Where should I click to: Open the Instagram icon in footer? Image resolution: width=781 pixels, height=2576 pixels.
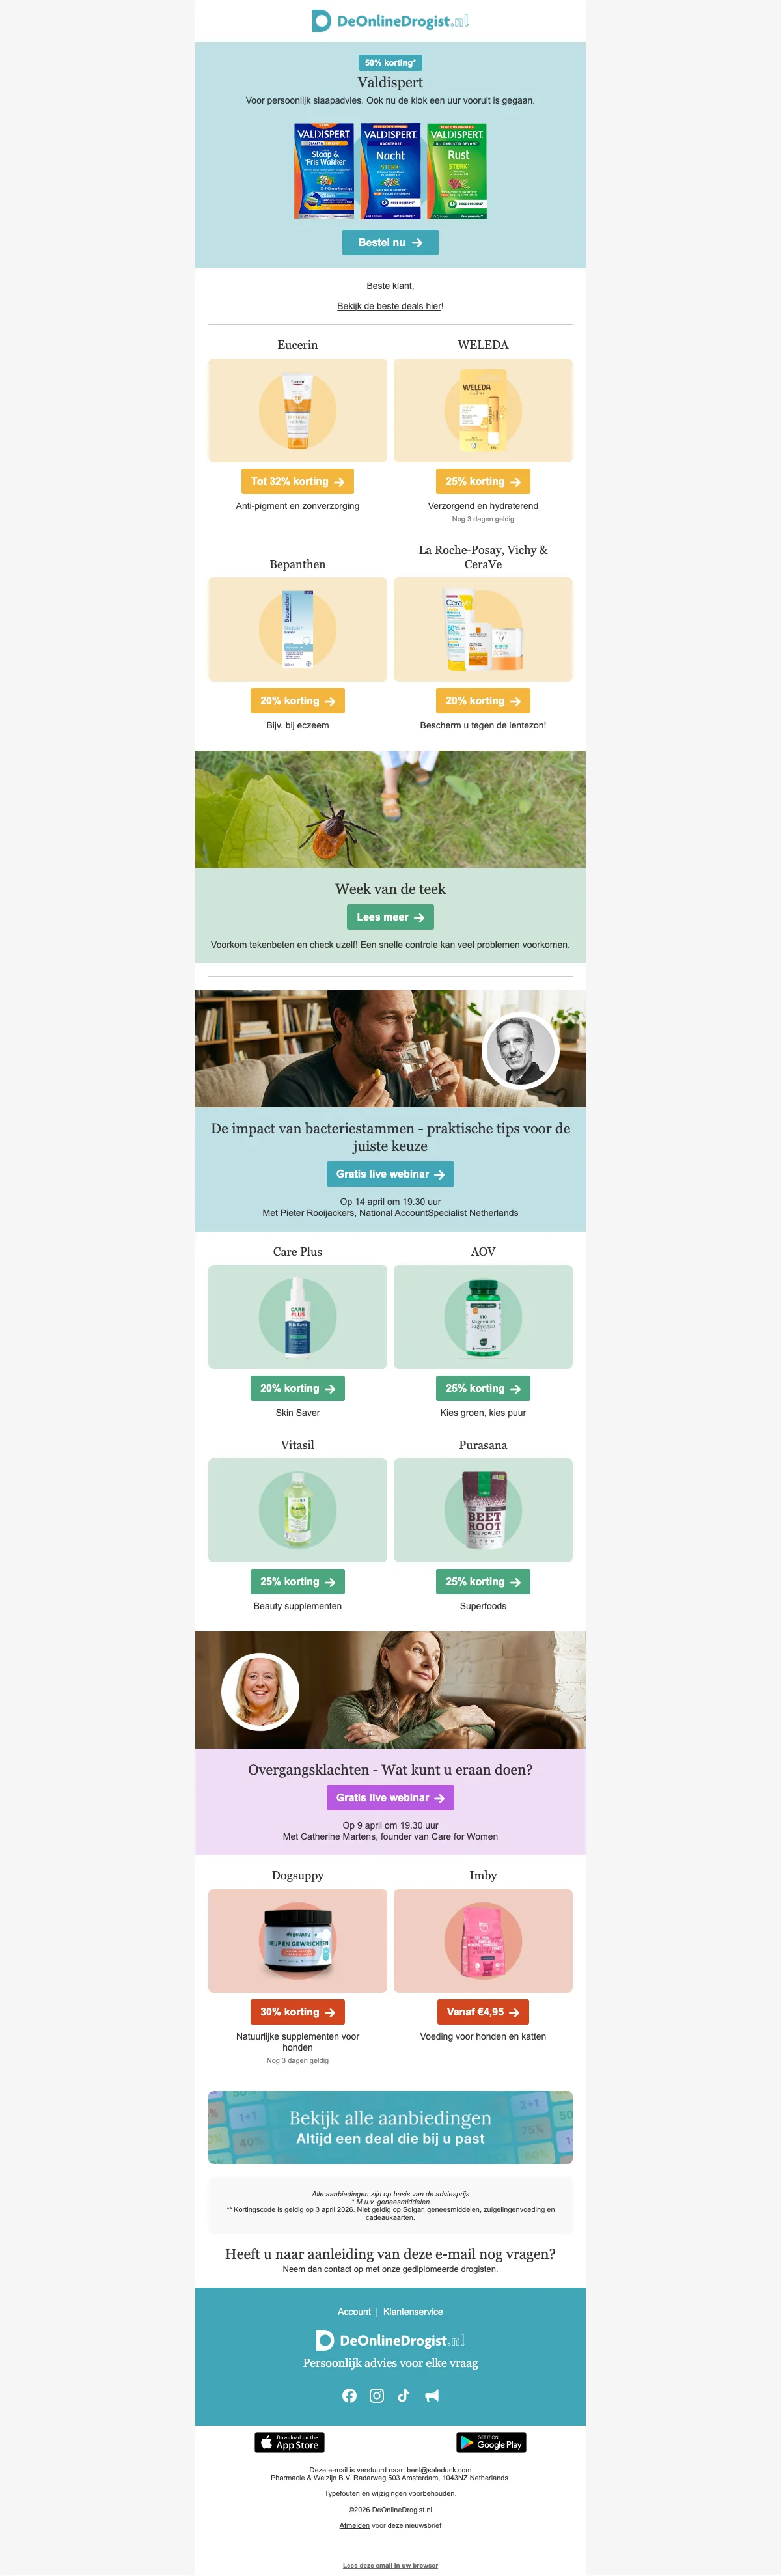tap(377, 2395)
